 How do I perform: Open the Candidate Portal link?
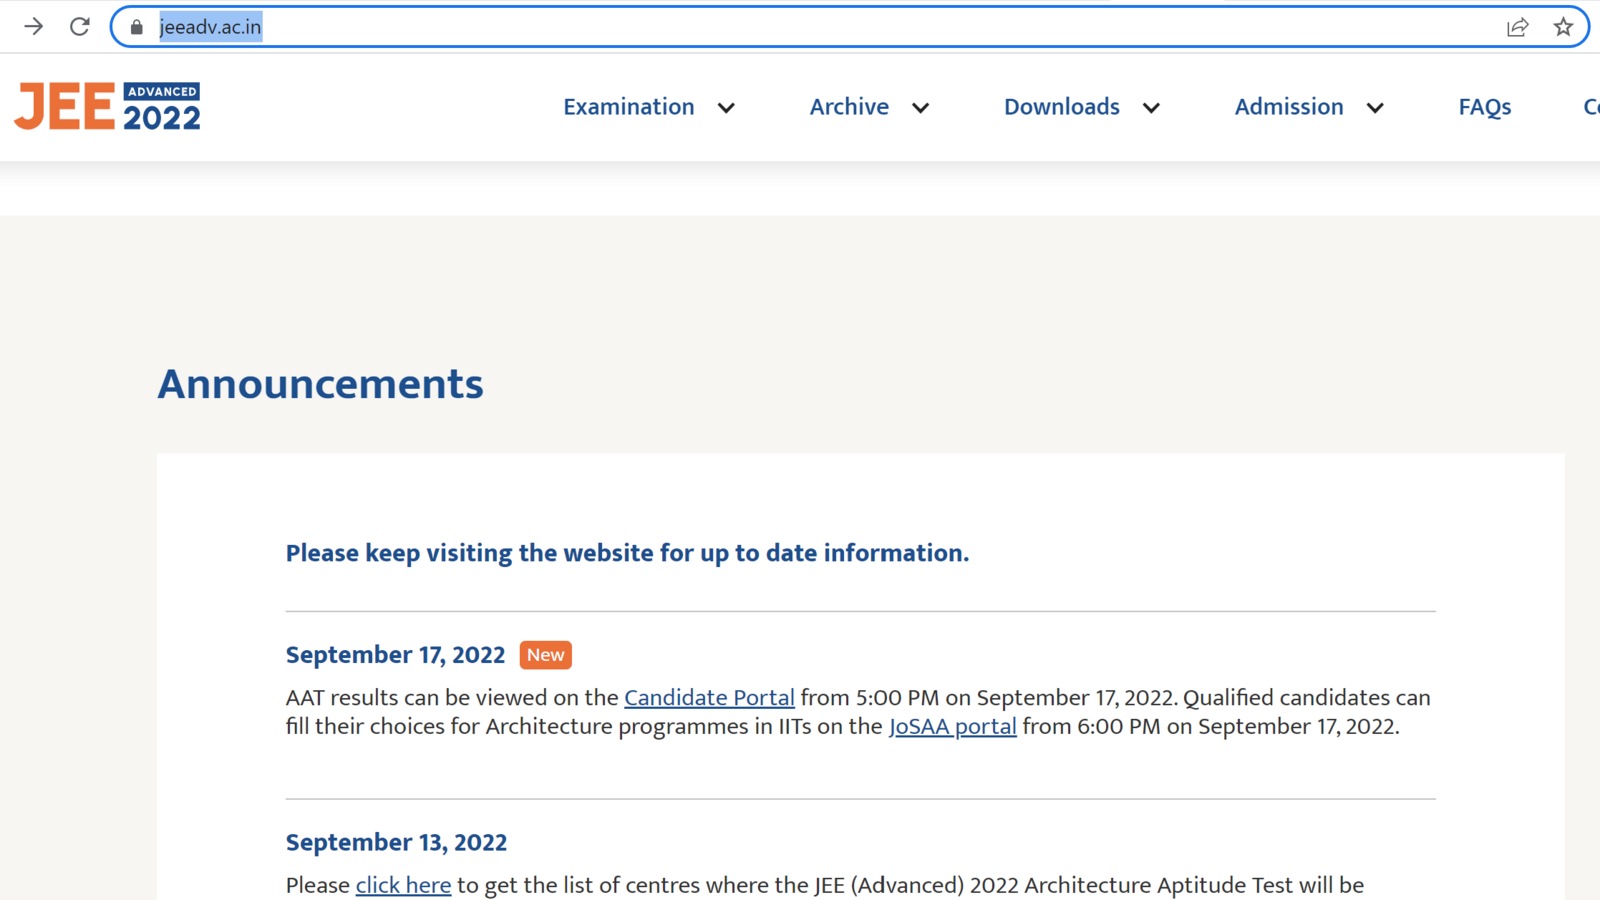coord(709,698)
